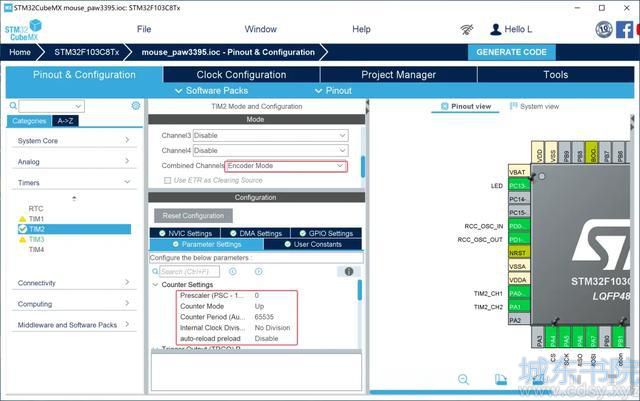Expand Middleware and Software Packs category
640x401 pixels.
tap(73, 325)
